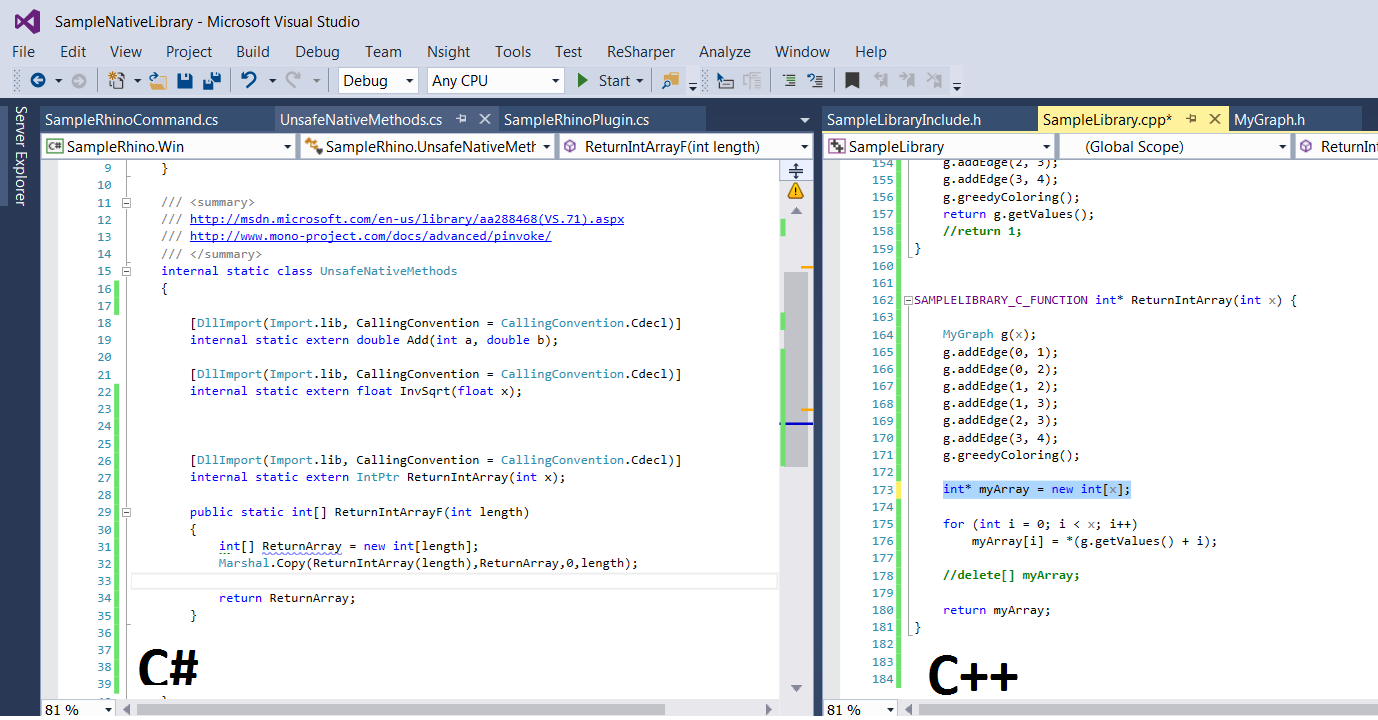Click the Comment Out Selected Lines icon
This screenshot has width=1378, height=720.
[x=790, y=80]
